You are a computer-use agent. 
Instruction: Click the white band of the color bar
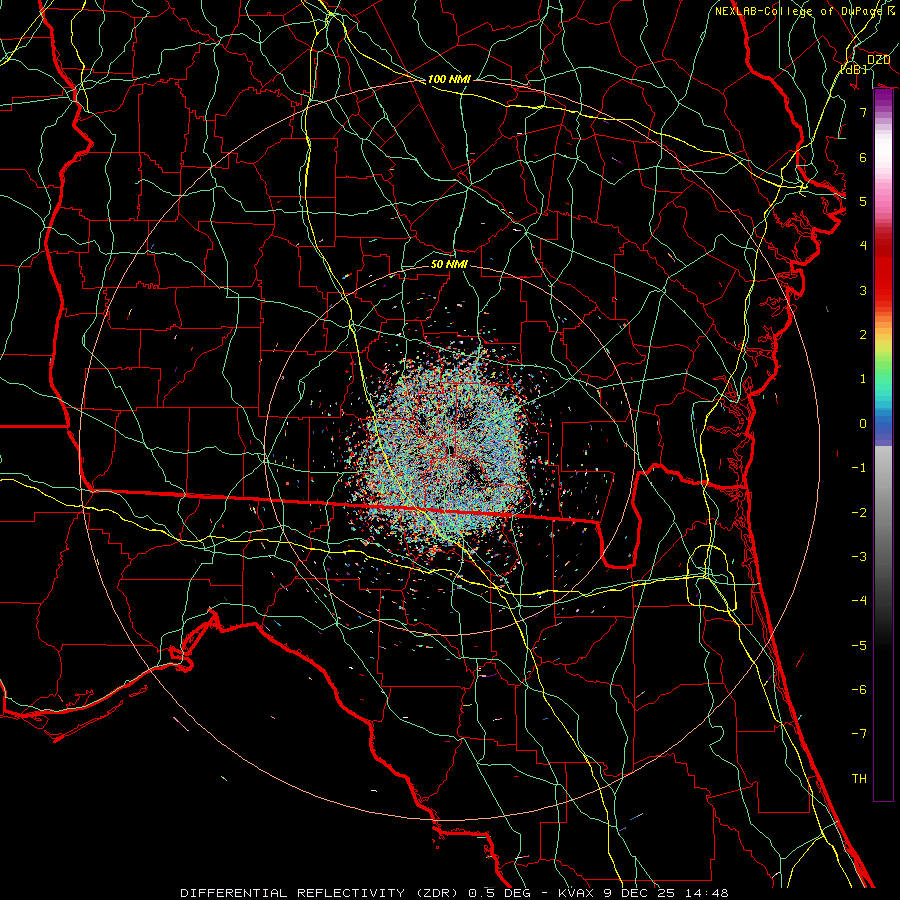(883, 149)
